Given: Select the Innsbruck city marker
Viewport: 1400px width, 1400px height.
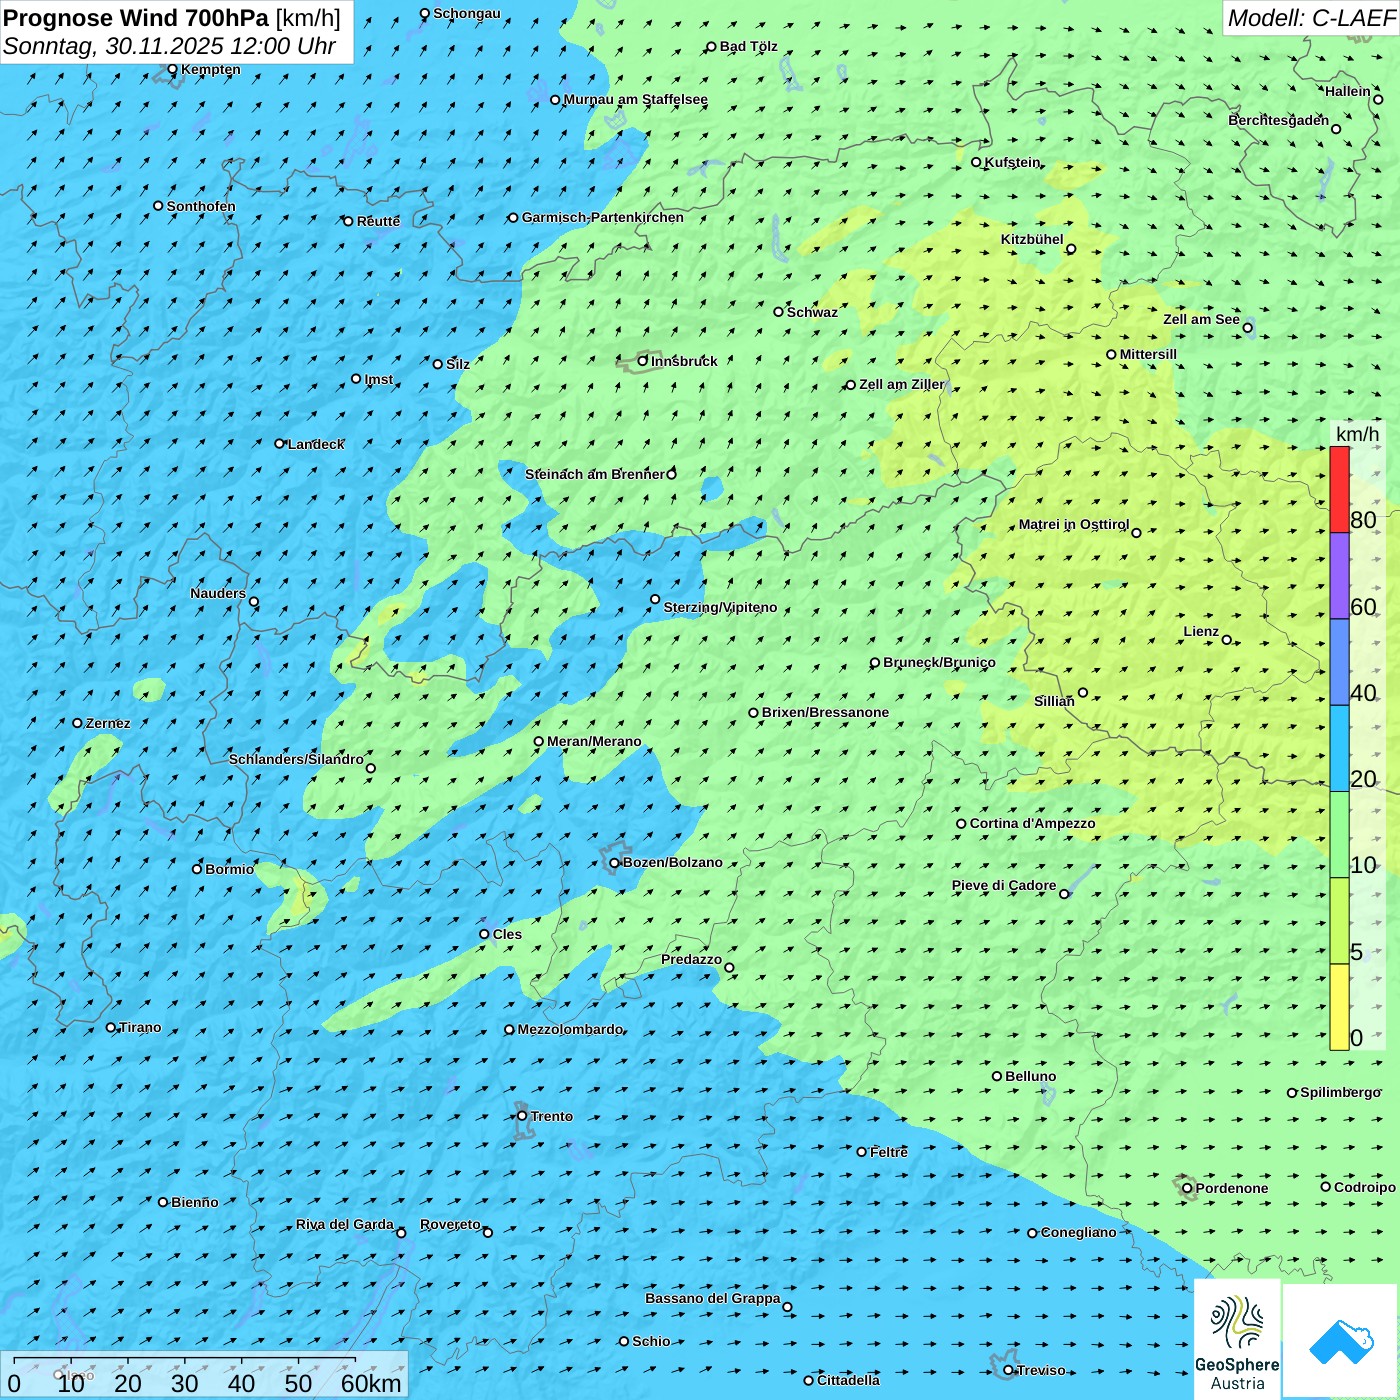Looking at the screenshot, I should click(x=643, y=361).
